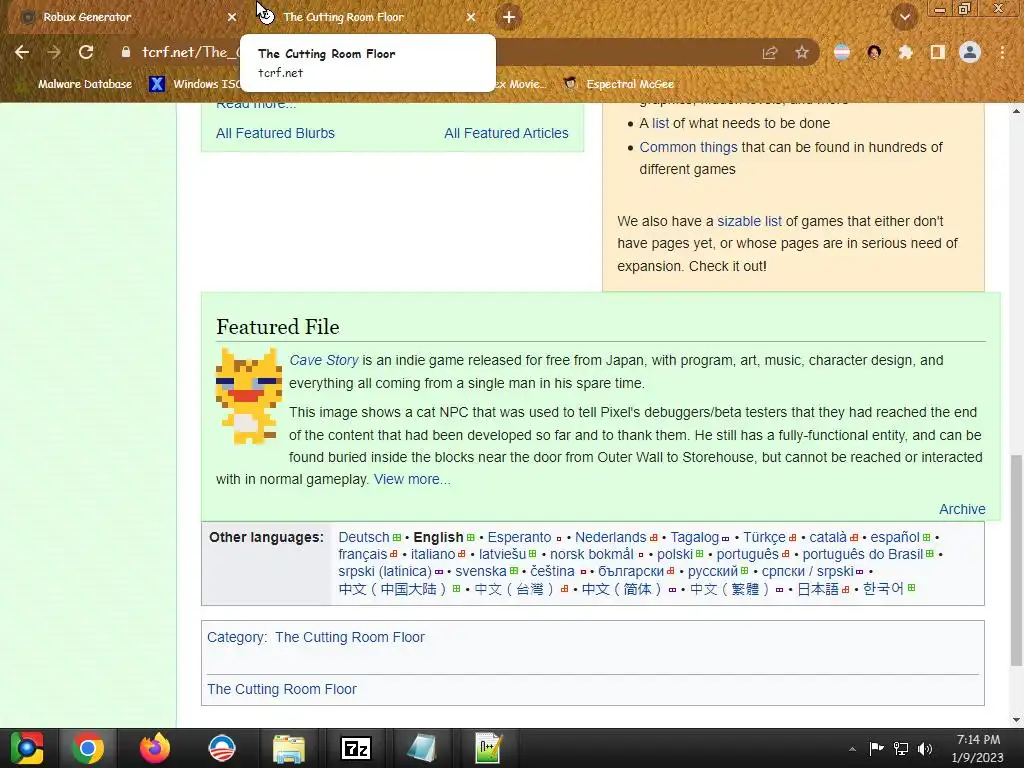
Task: Open the Chrome three-dot menu
Action: [1002, 52]
